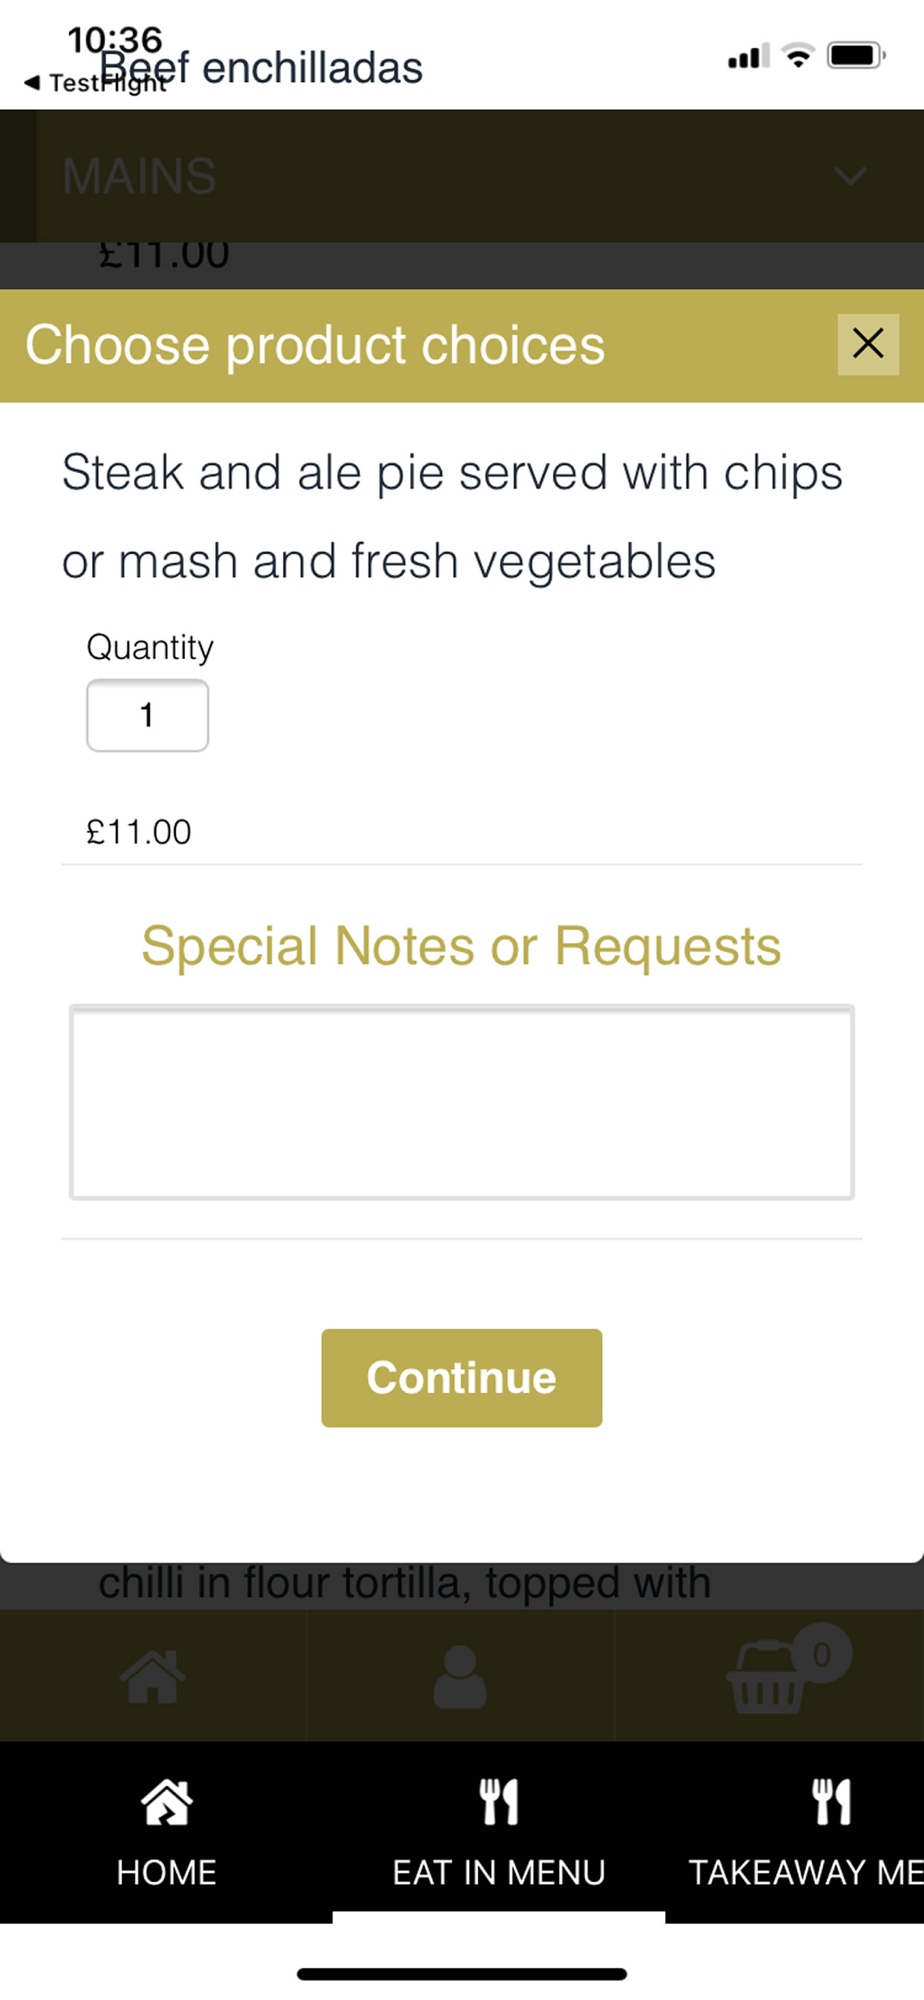Click the Quantity input field
The width and height of the screenshot is (924, 2000).
[x=148, y=715]
